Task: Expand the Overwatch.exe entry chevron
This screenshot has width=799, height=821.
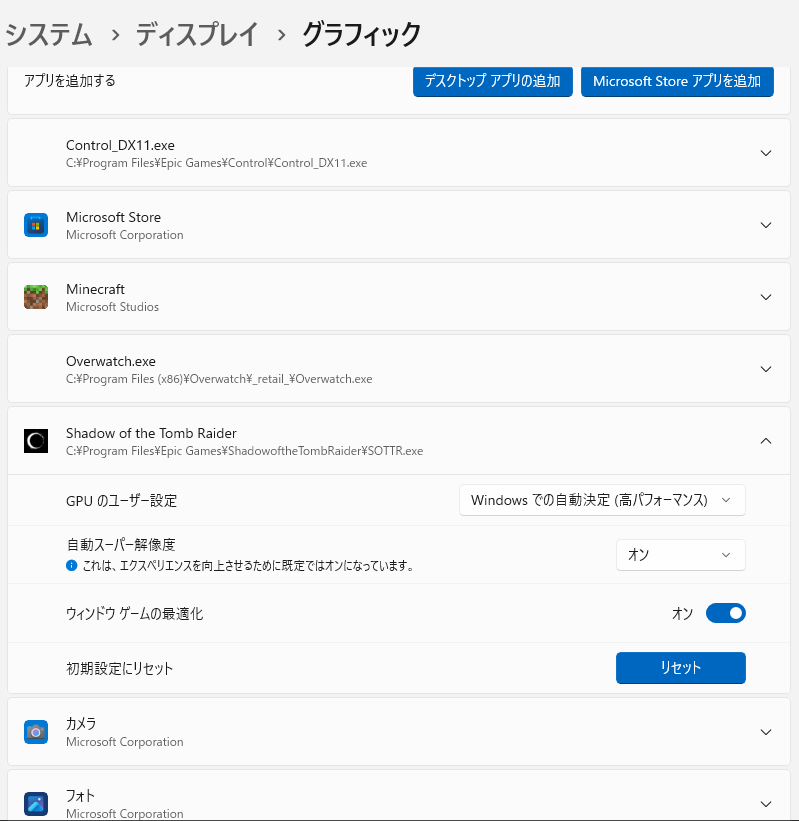Action: coord(766,369)
